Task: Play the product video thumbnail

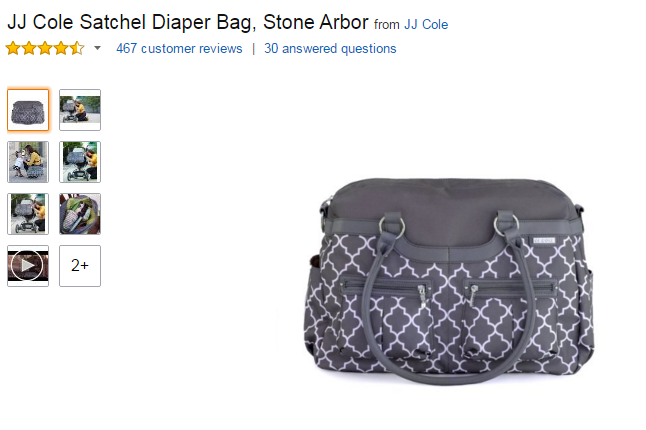Action: (28, 266)
